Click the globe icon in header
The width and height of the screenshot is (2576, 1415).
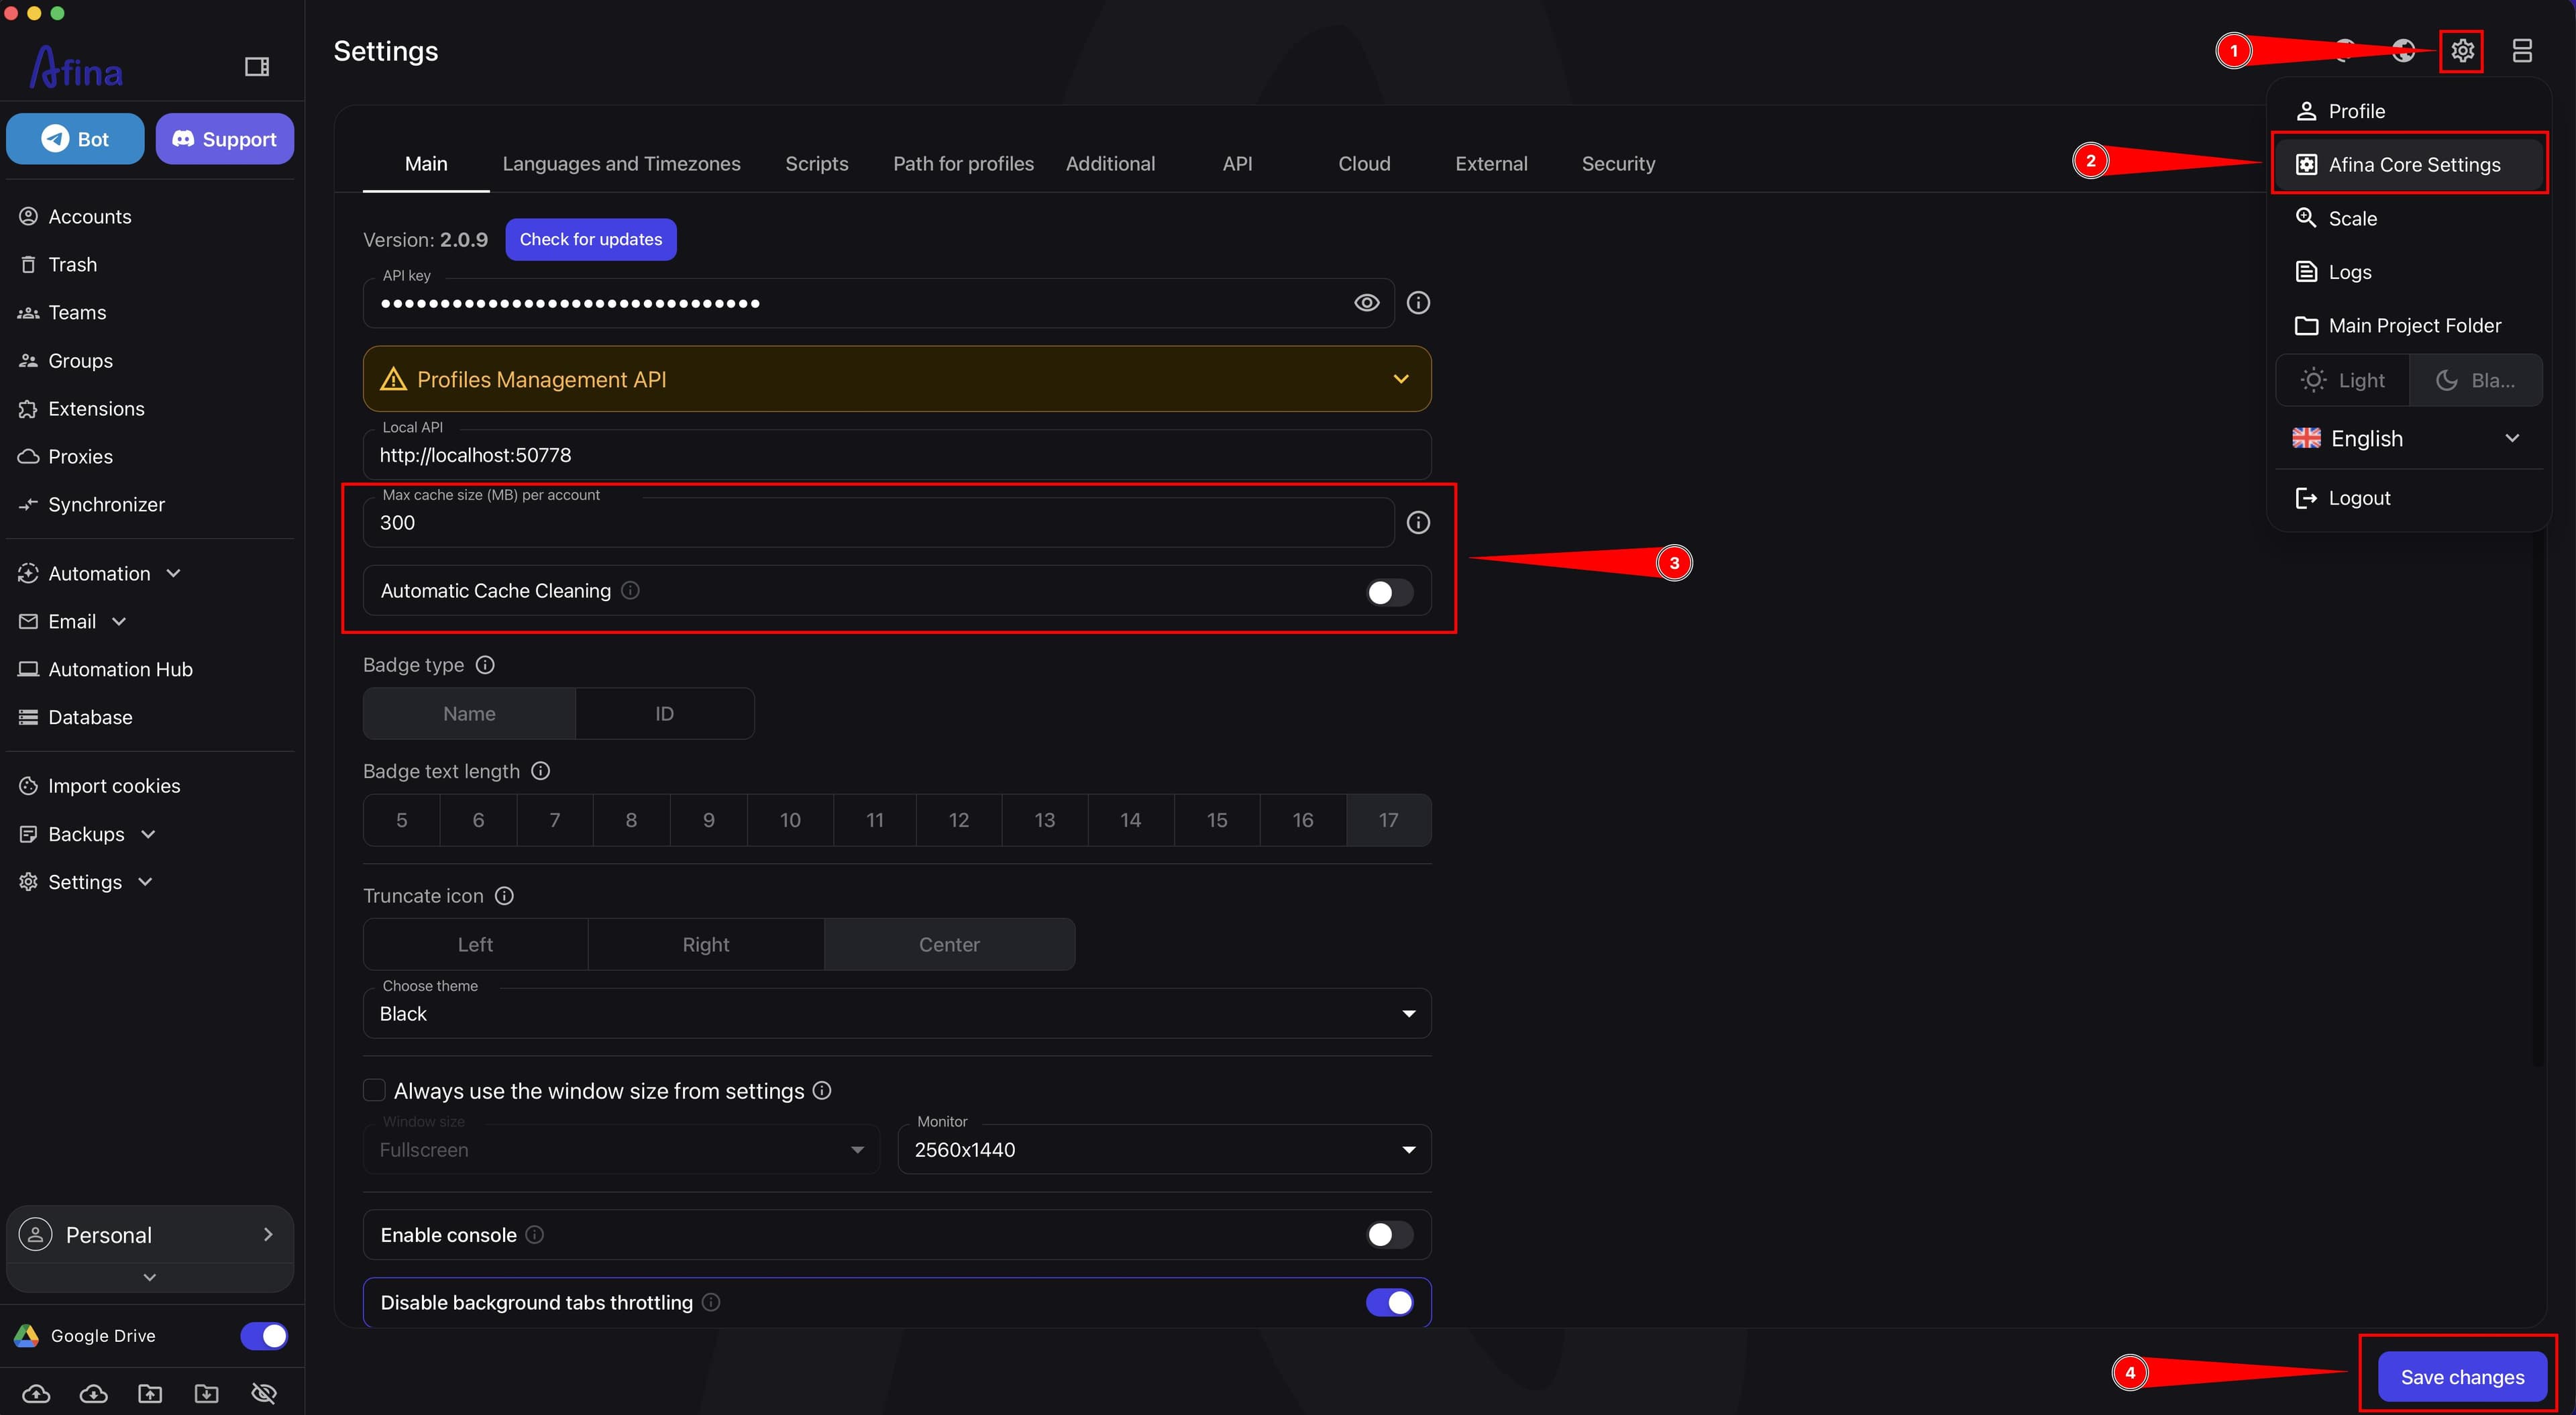[2404, 50]
